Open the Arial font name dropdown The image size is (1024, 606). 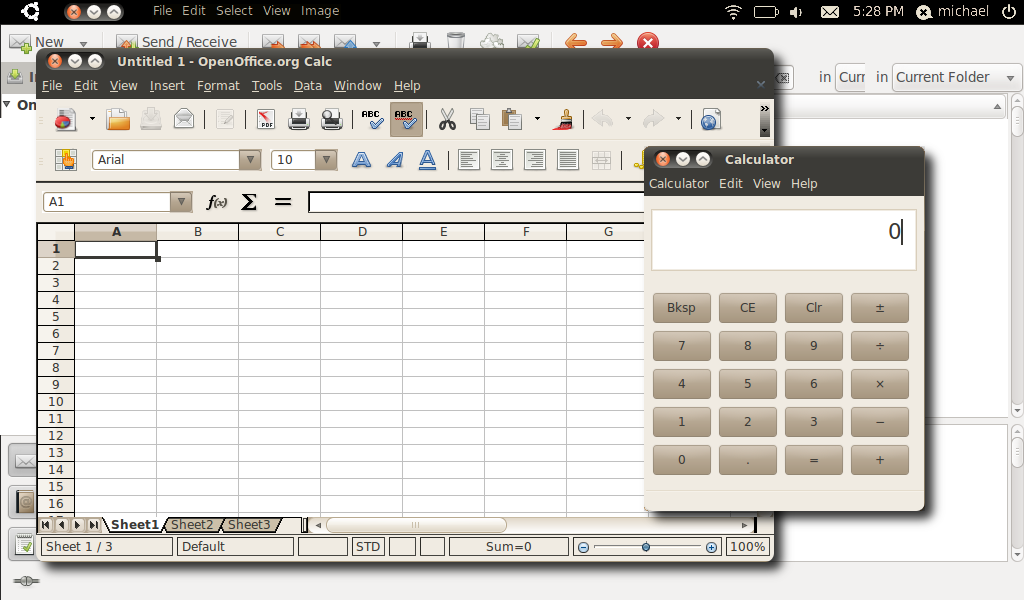[x=250, y=160]
